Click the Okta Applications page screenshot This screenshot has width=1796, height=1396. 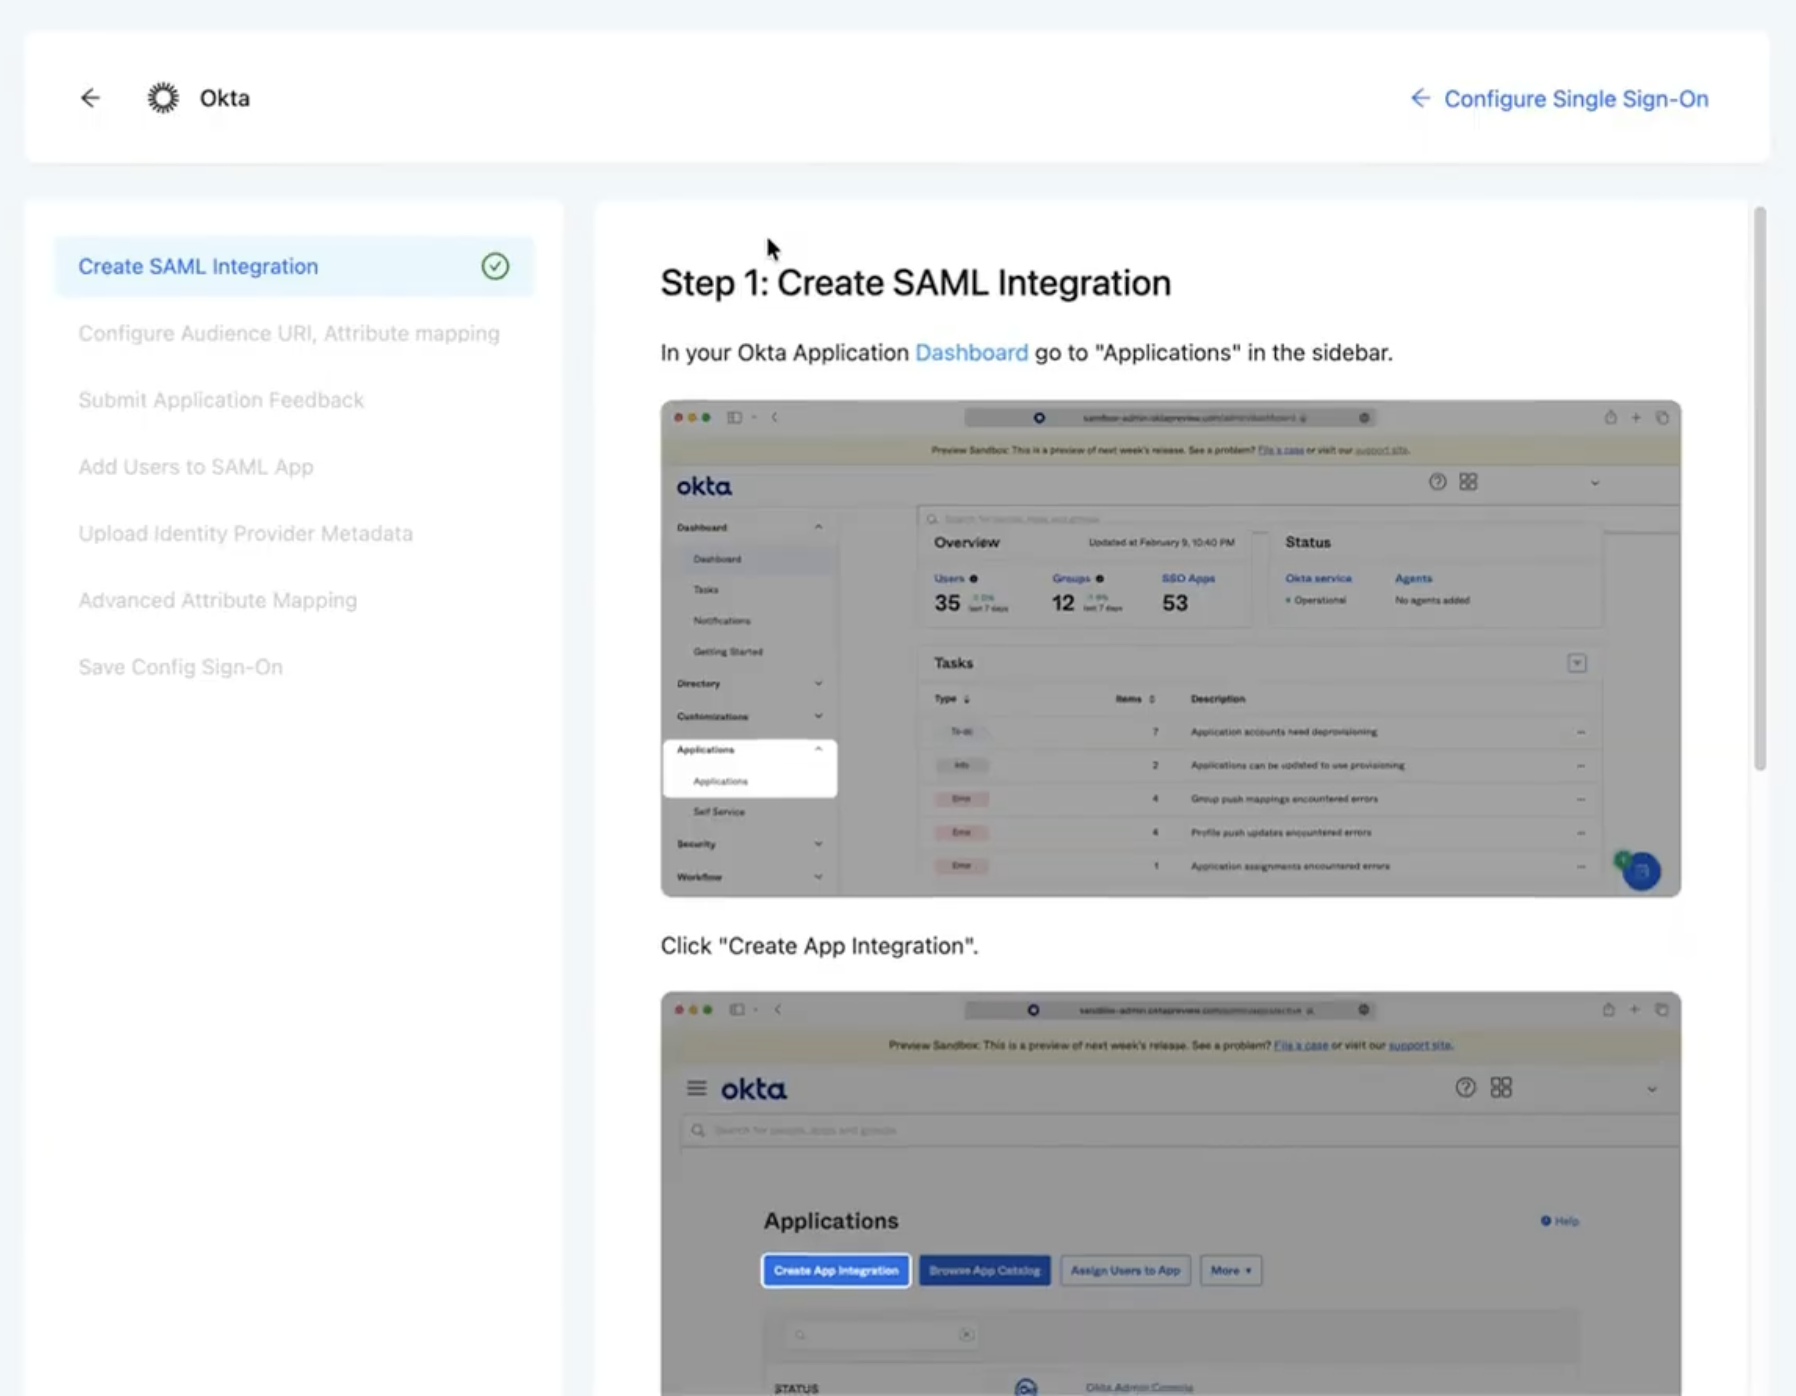click(1170, 1194)
